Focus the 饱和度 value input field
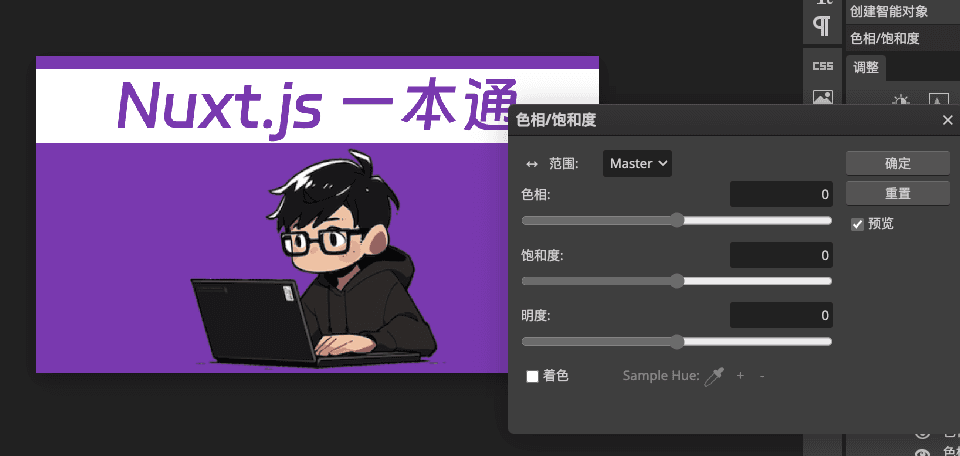The image size is (960, 456). [x=781, y=255]
